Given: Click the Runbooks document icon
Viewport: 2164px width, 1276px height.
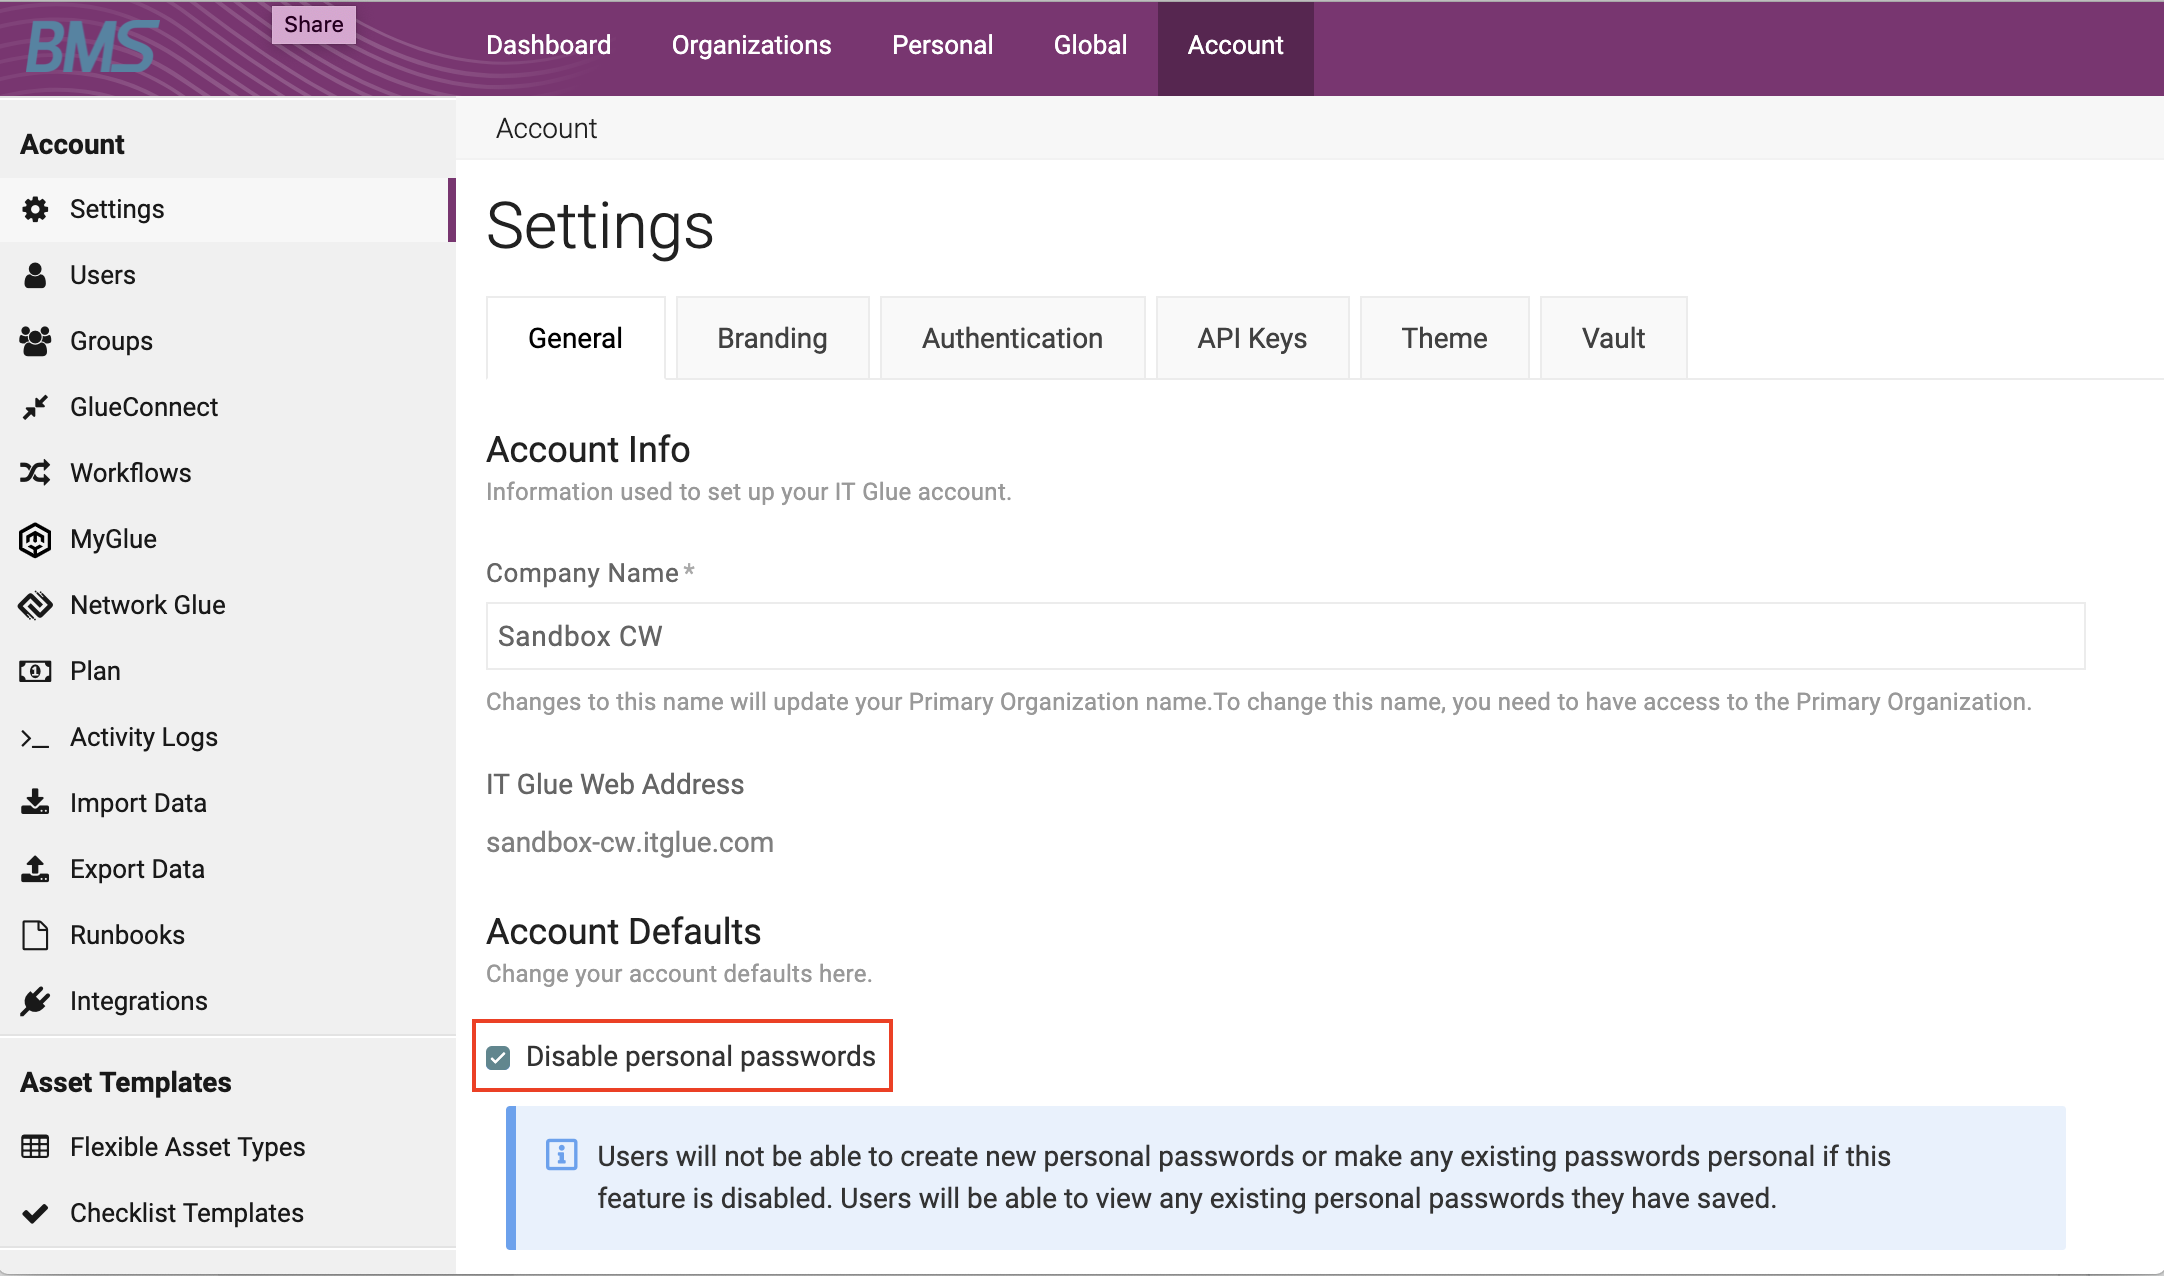Looking at the screenshot, I should (x=35, y=935).
